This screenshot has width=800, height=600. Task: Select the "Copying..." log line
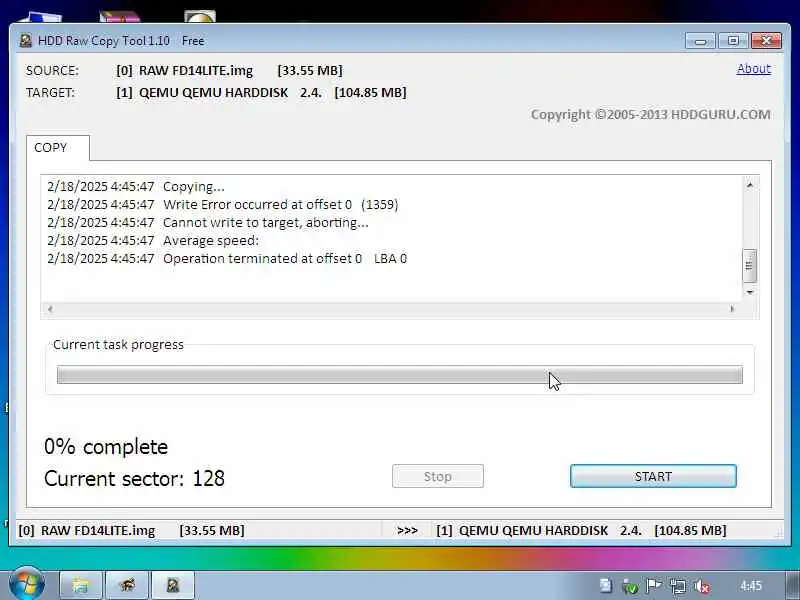tap(136, 187)
